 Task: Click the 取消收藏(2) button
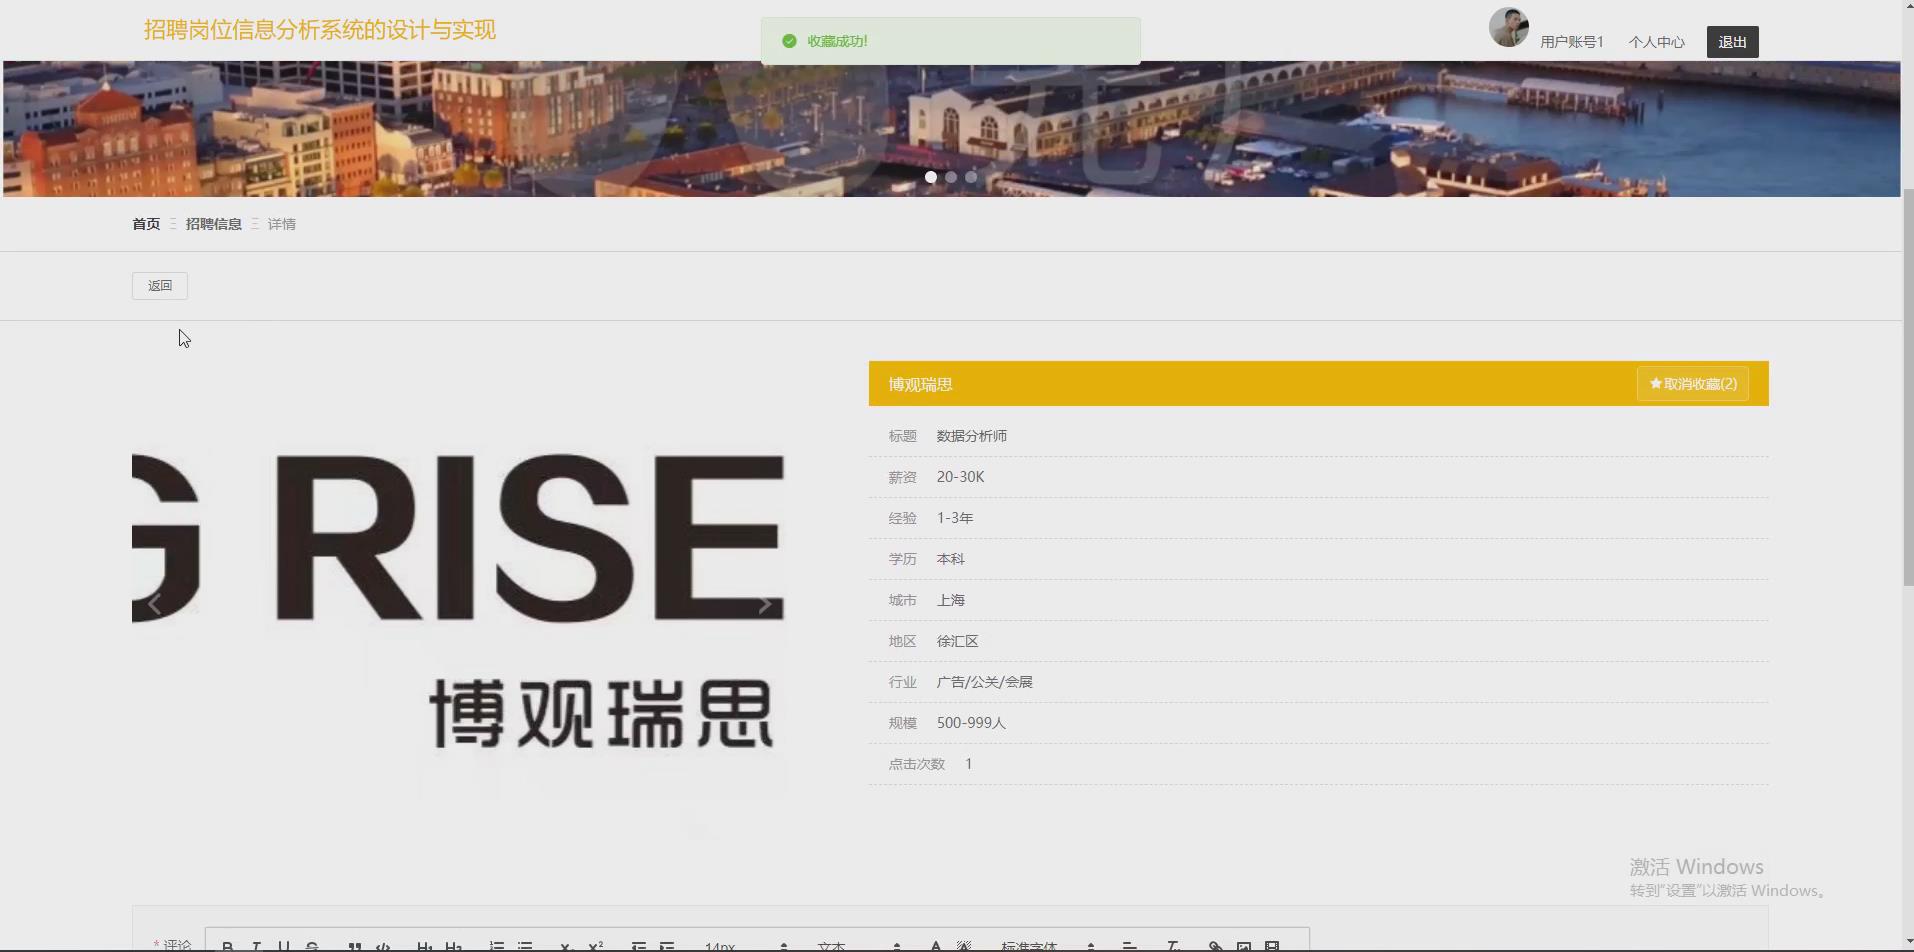pyautogui.click(x=1692, y=384)
